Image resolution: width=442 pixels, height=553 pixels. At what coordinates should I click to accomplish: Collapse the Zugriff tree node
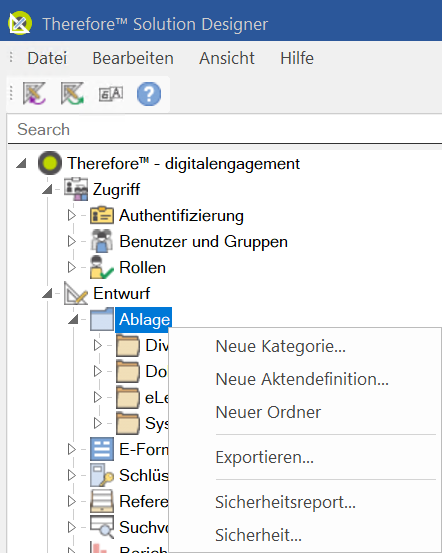47,189
